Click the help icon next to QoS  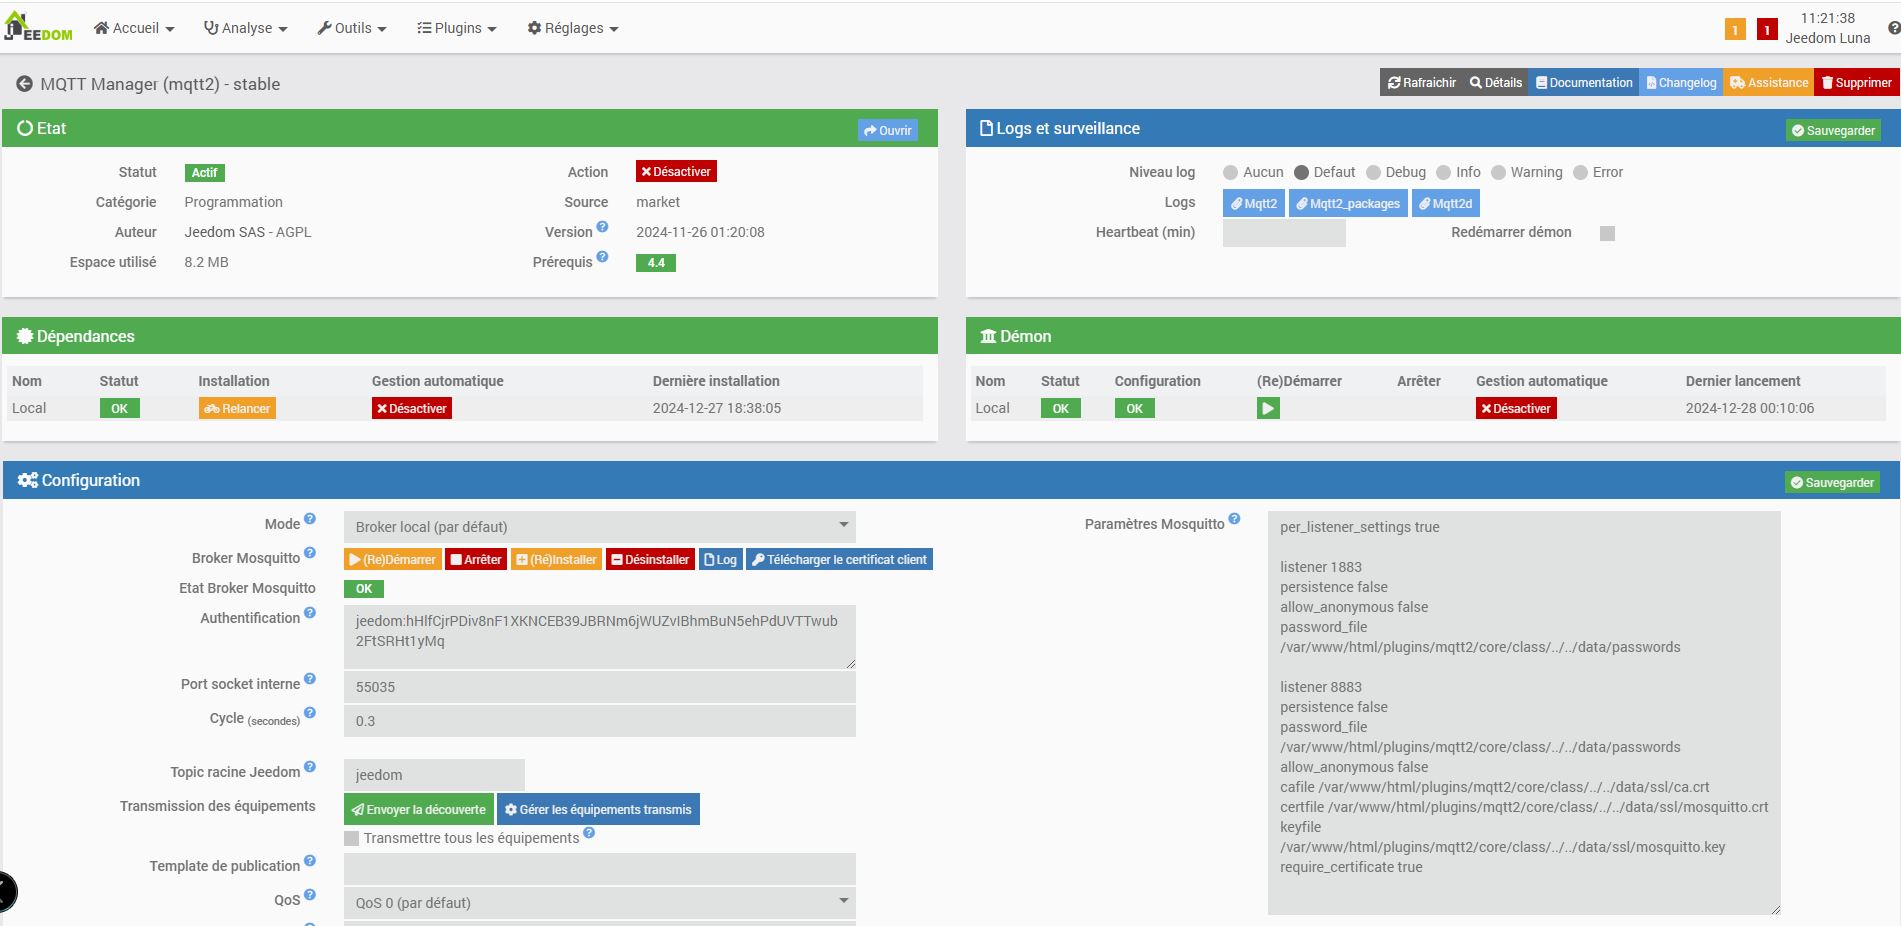(310, 895)
